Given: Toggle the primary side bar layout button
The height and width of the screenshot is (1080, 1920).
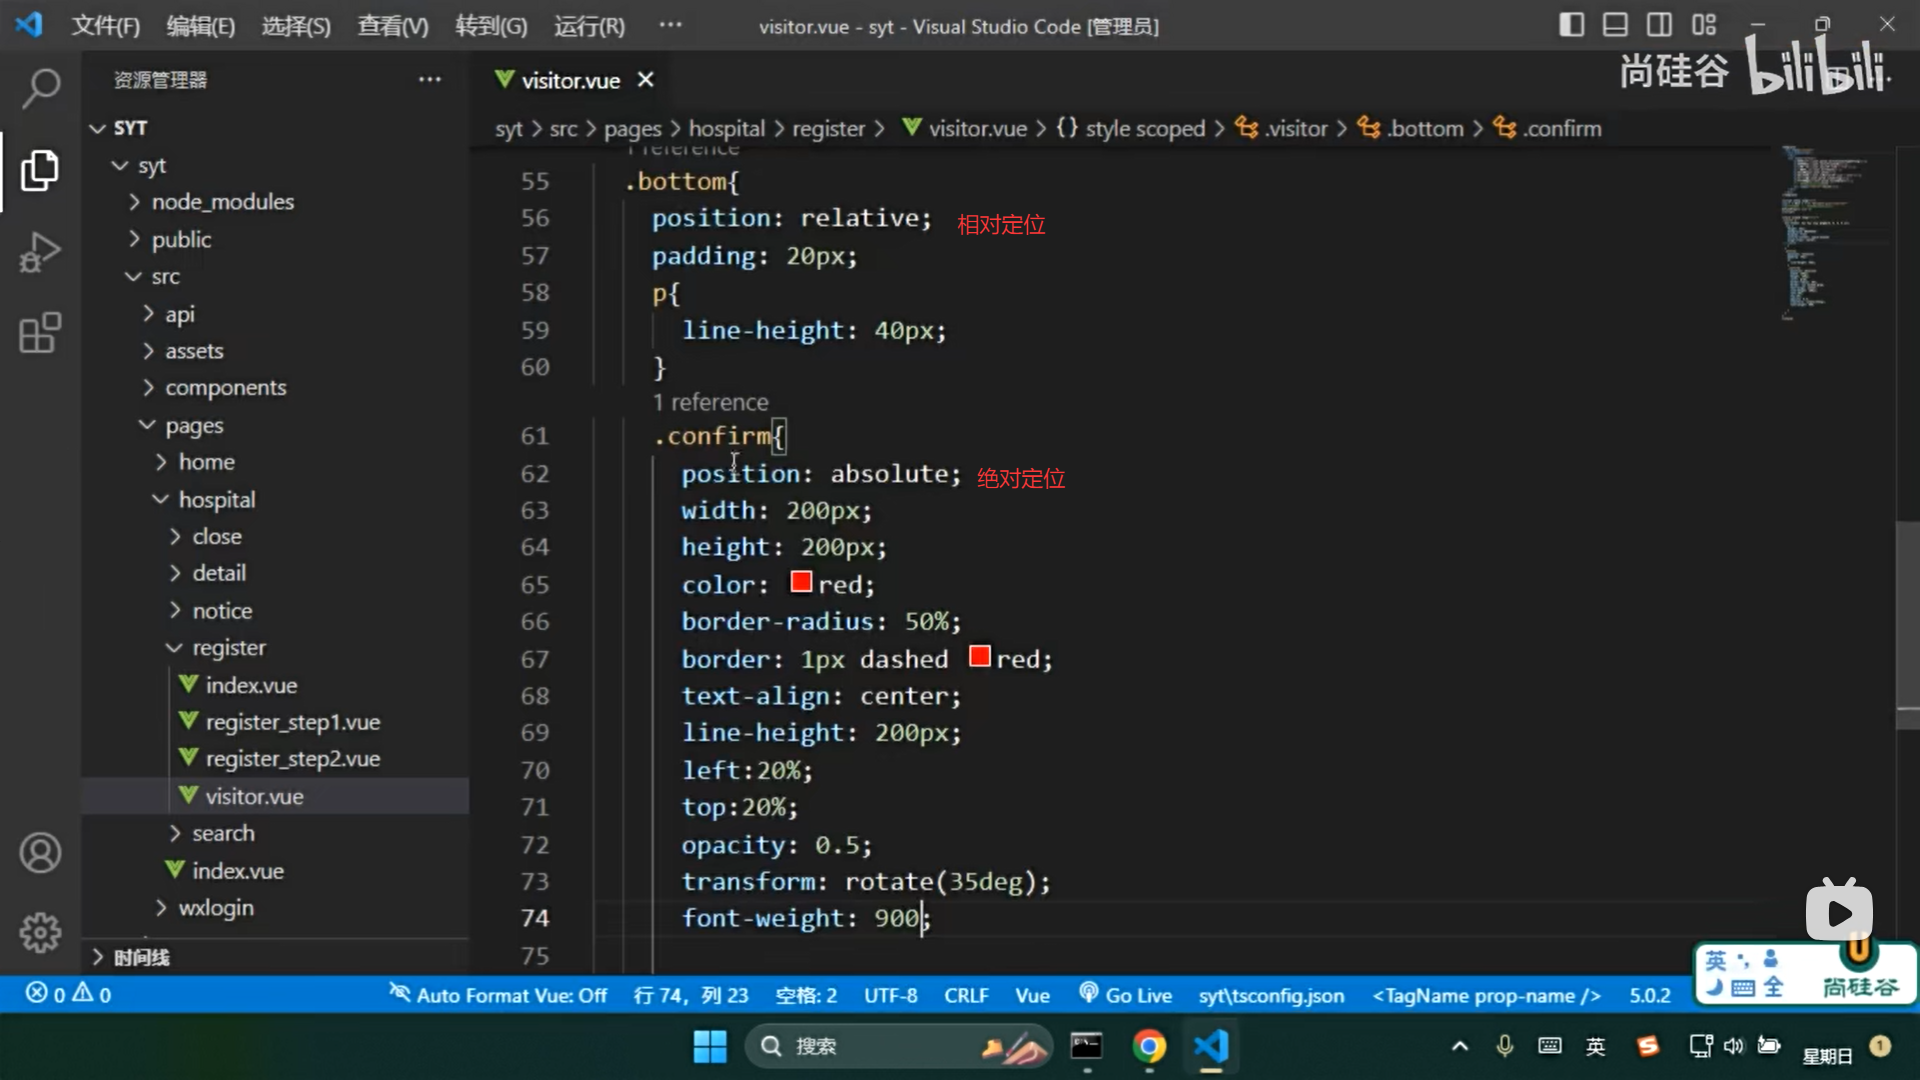Looking at the screenshot, I should point(1571,25).
